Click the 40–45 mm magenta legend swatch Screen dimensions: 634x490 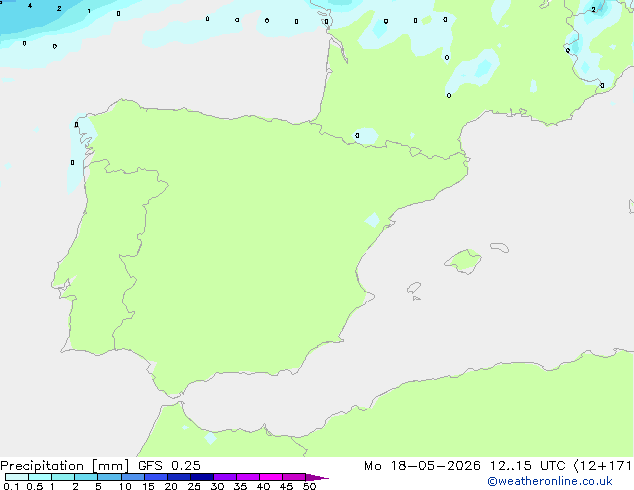[x=271, y=477]
